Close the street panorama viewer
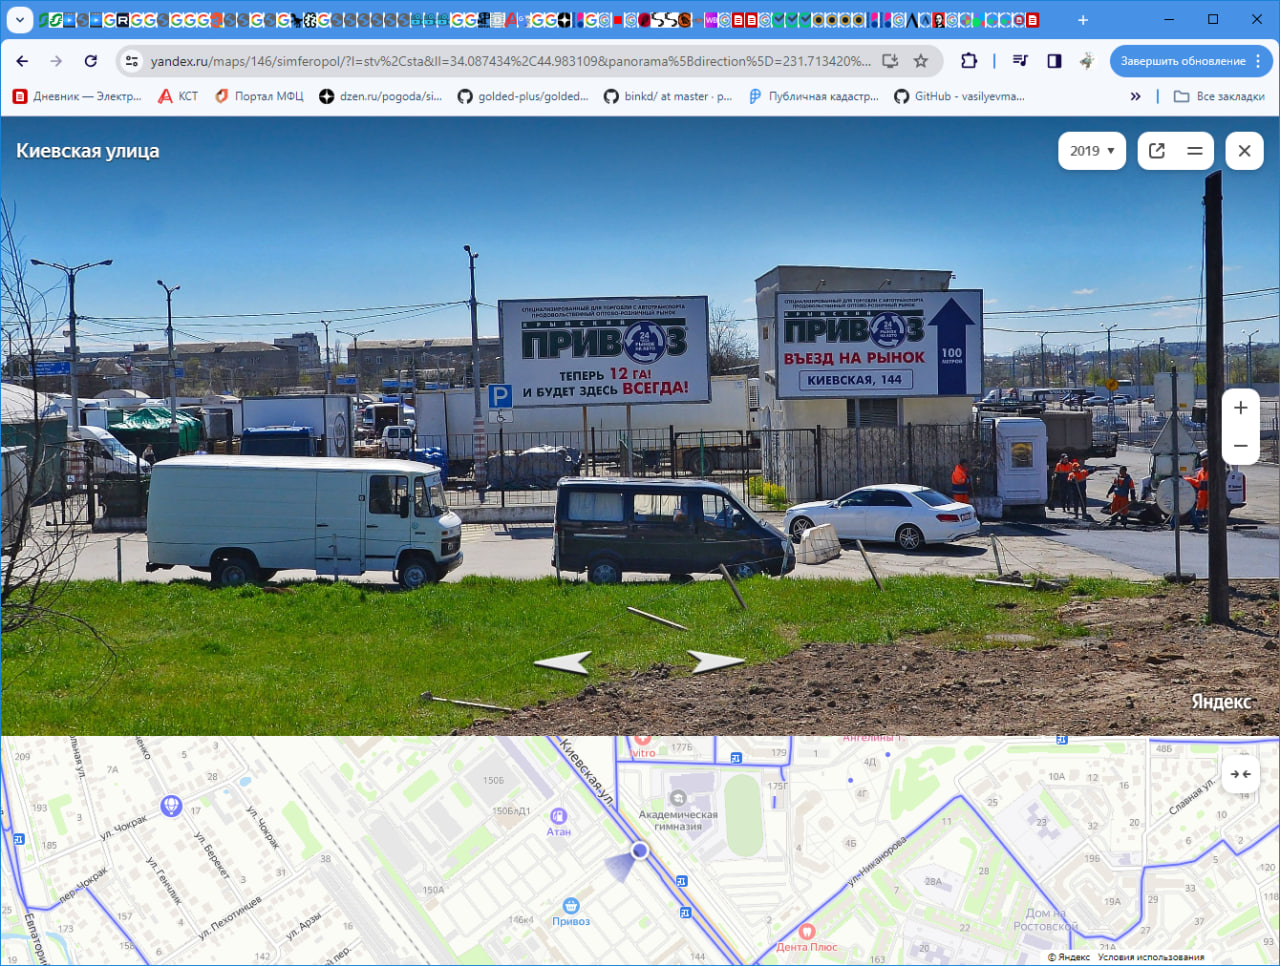The image size is (1280, 966). (x=1244, y=151)
